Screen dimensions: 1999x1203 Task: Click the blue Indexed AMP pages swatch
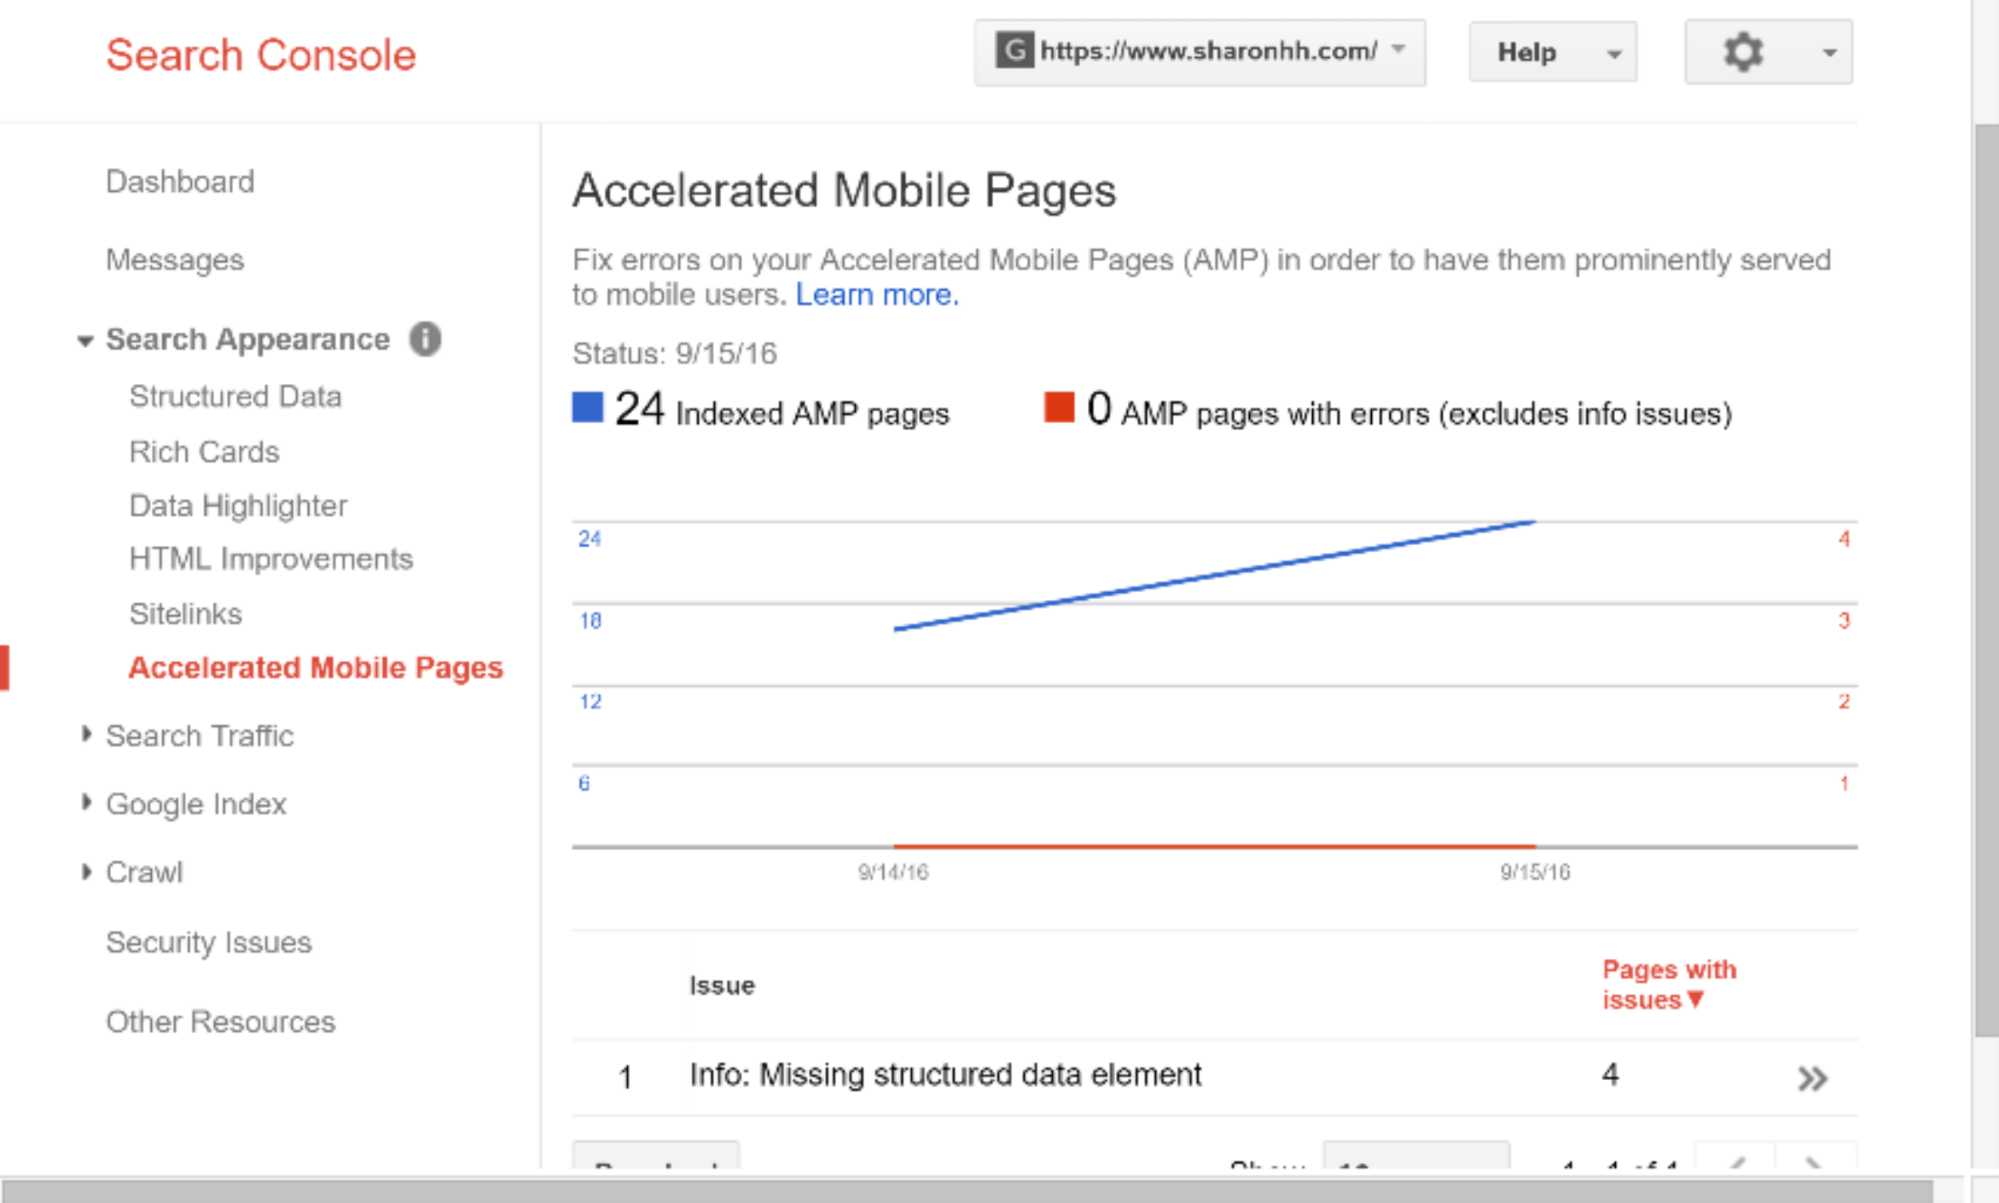click(588, 408)
